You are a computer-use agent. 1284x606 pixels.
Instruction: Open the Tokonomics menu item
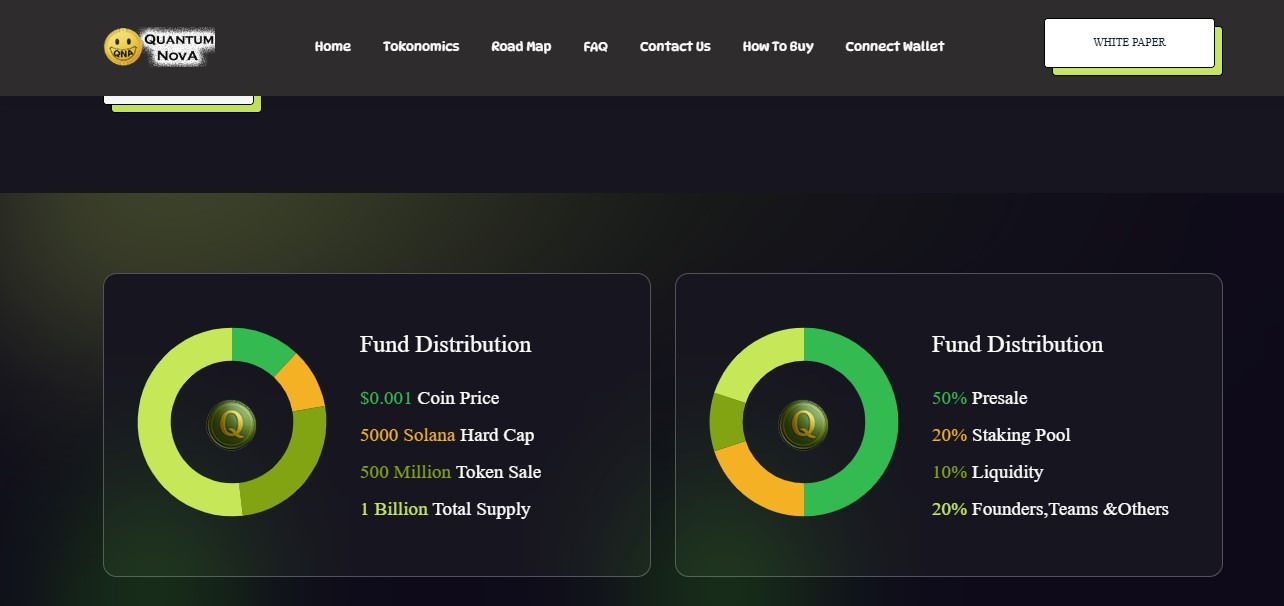pyautogui.click(x=421, y=46)
